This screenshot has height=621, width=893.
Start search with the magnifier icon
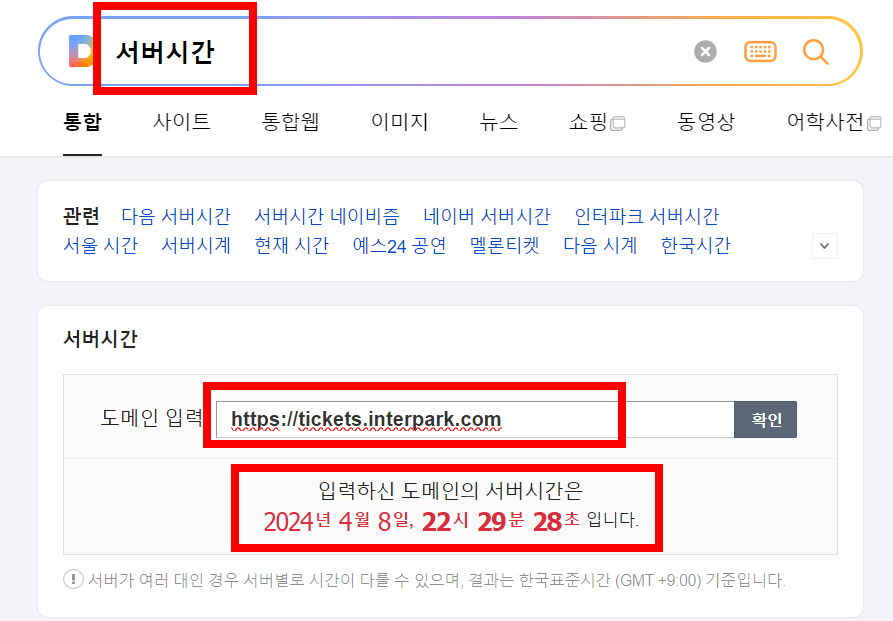click(x=816, y=52)
